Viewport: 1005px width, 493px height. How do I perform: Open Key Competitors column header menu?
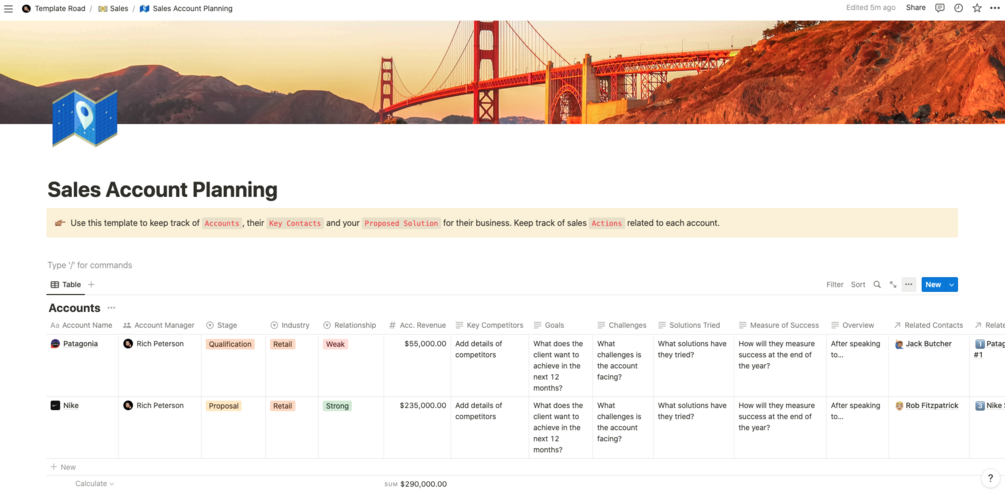tap(490, 325)
